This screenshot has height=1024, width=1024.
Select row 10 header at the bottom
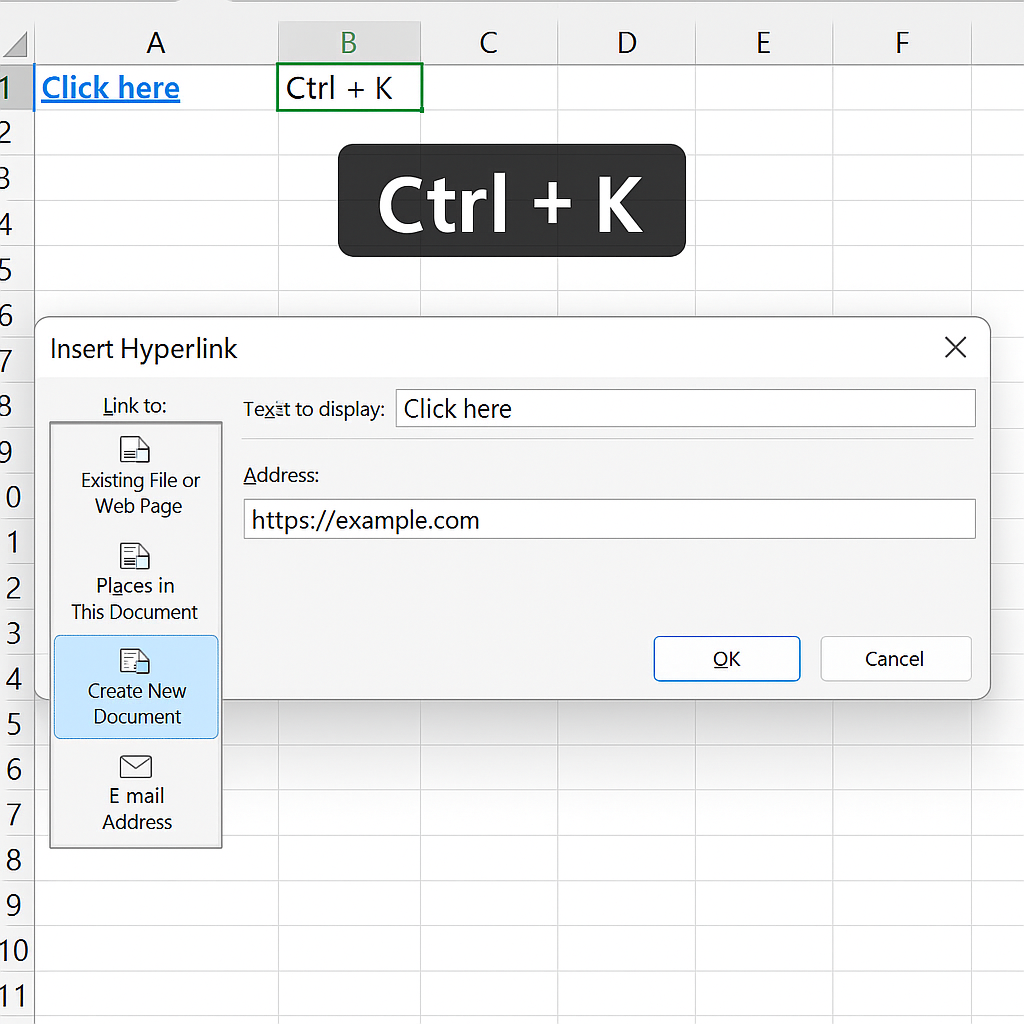click(16, 950)
